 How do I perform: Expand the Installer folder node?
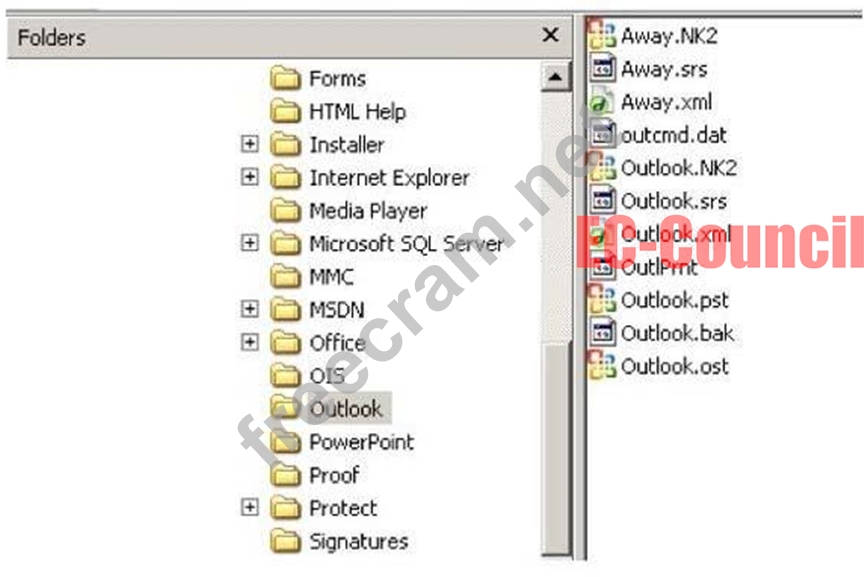250,144
